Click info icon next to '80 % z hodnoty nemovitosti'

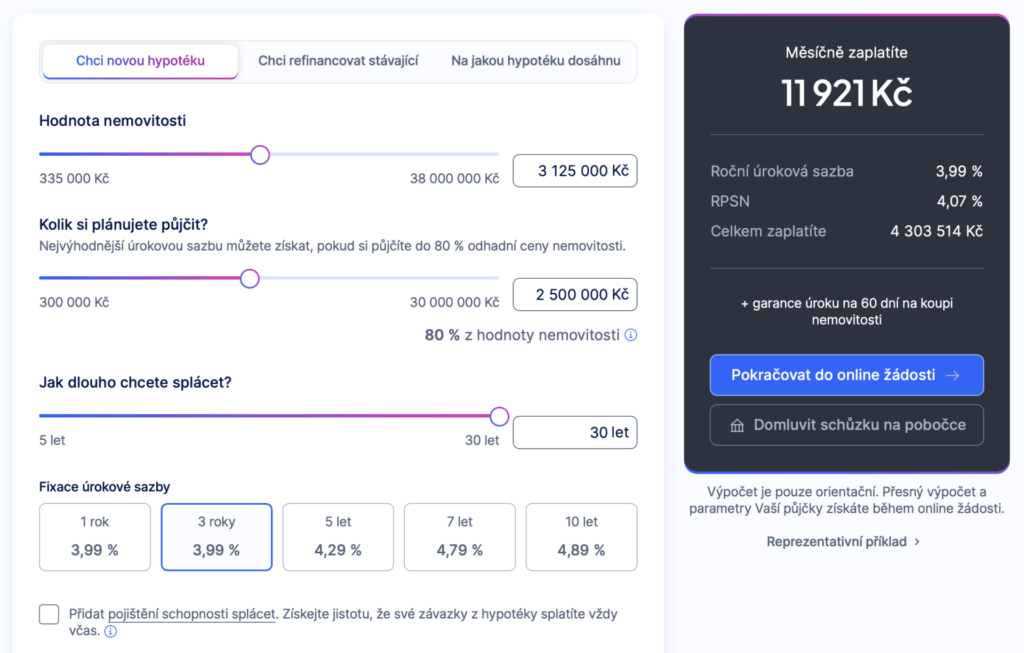[631, 335]
